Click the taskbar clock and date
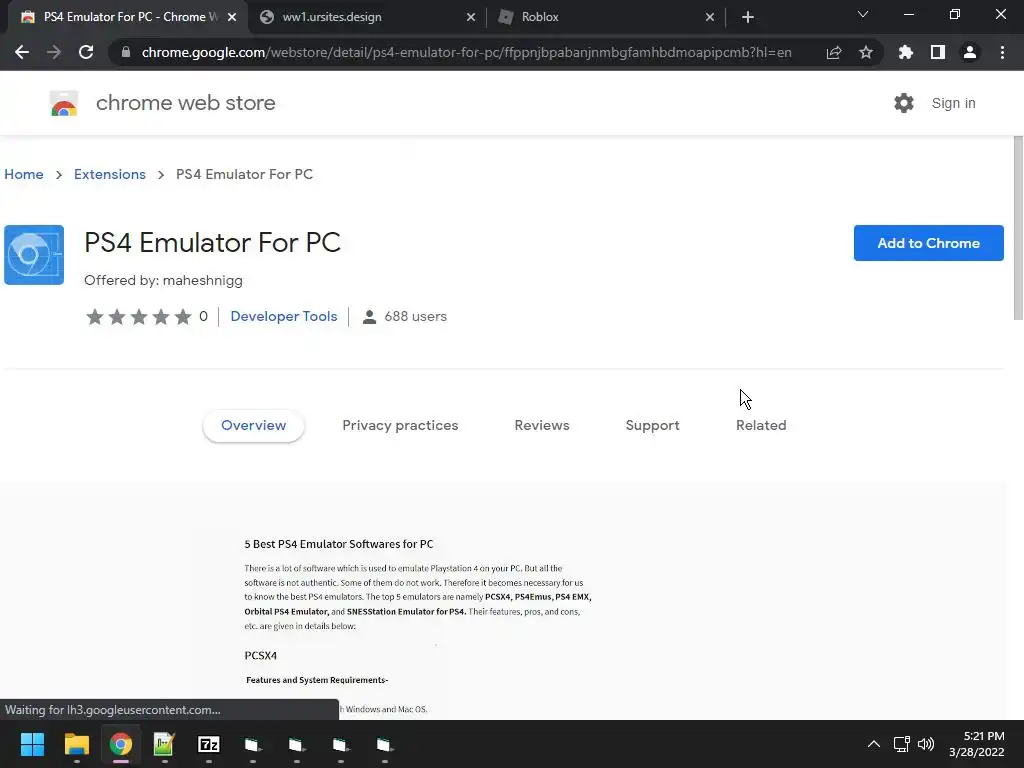This screenshot has width=1024, height=768. pos(976,744)
